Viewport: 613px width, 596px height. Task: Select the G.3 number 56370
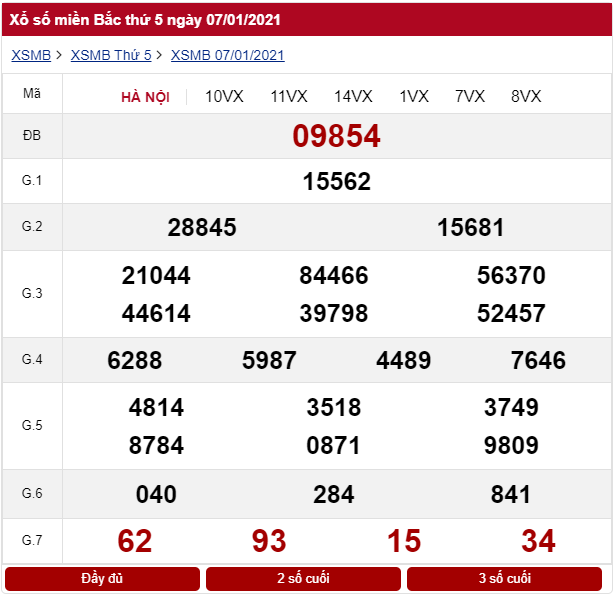pos(511,275)
